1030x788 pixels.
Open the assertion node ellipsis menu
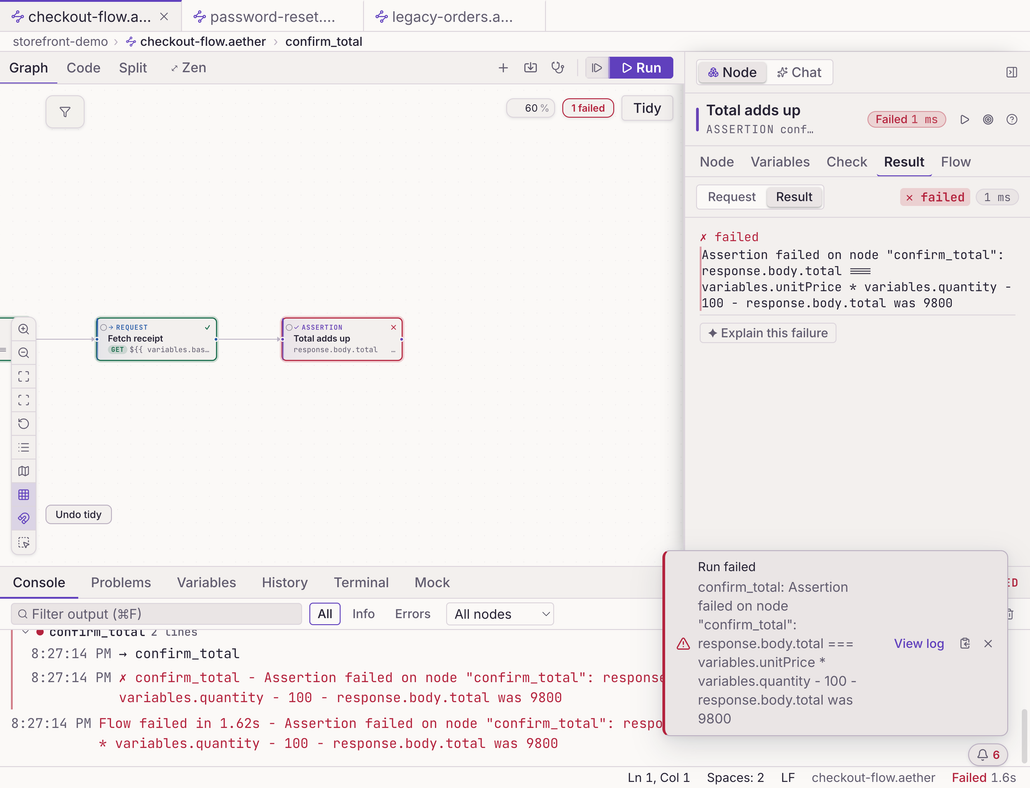(393, 350)
